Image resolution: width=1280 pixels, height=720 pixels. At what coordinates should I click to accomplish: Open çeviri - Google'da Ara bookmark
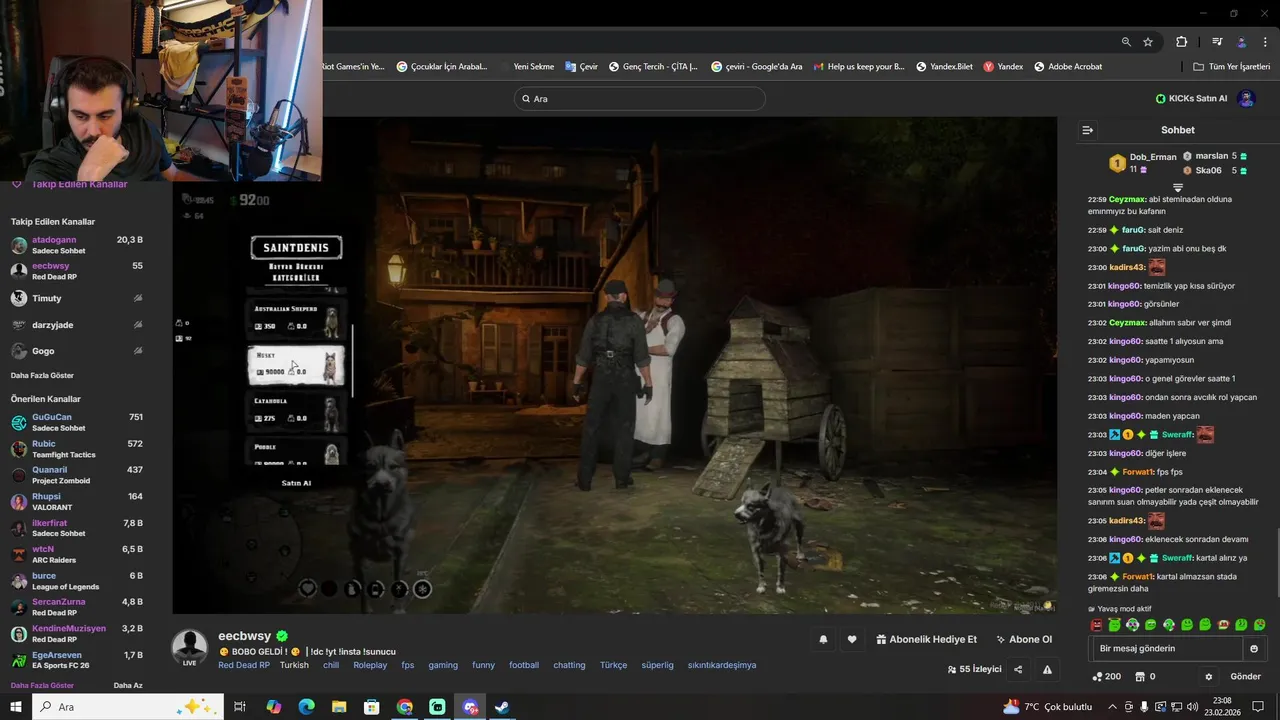(x=757, y=67)
